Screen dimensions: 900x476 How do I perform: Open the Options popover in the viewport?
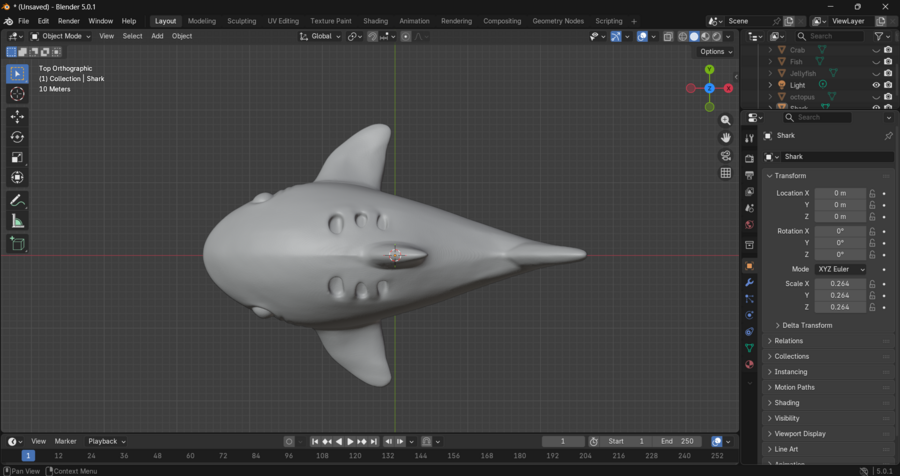716,52
